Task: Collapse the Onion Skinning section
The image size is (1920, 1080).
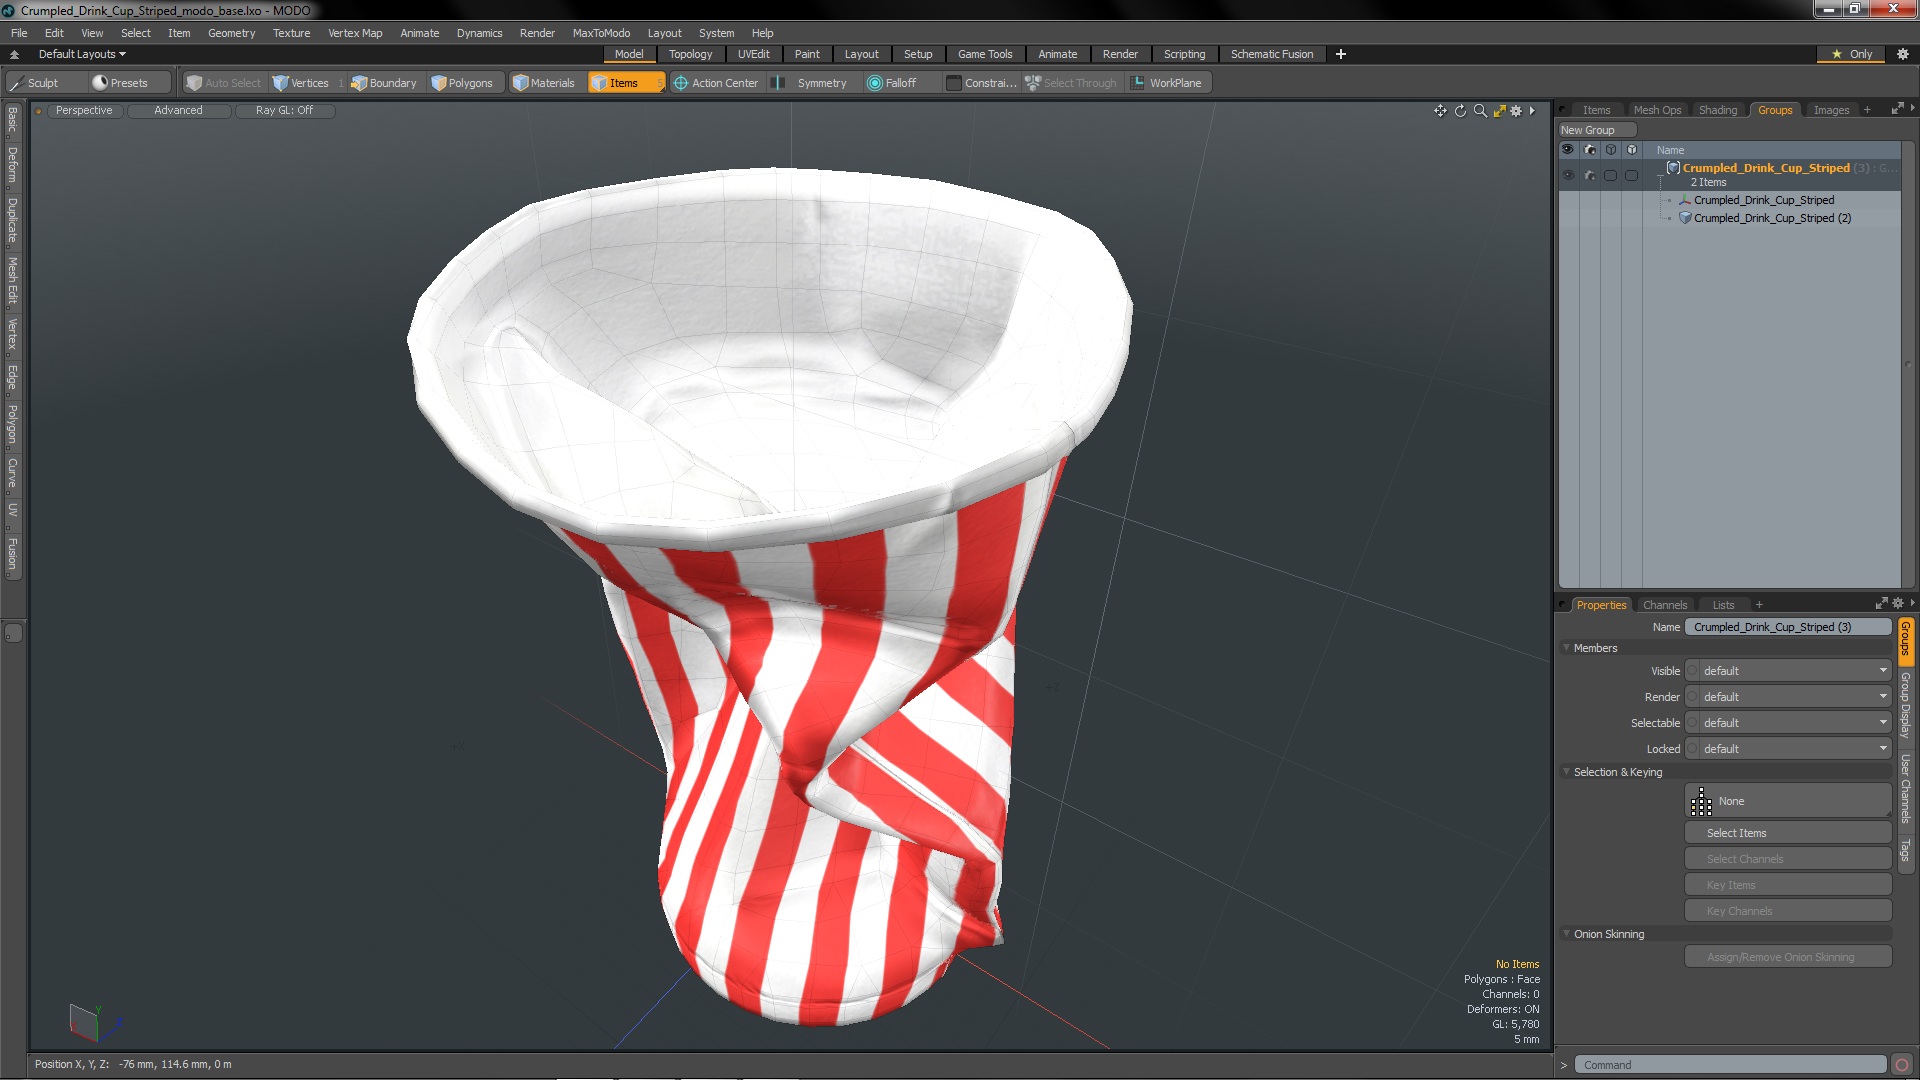Action: pos(1567,934)
